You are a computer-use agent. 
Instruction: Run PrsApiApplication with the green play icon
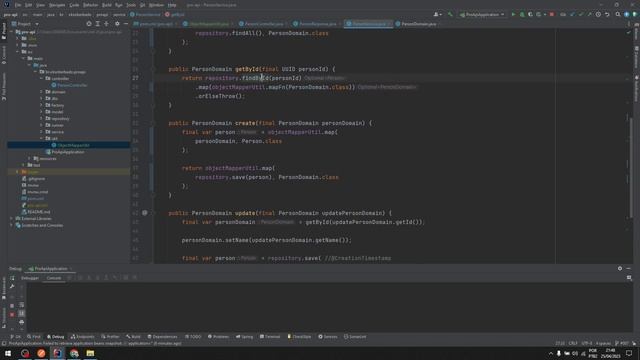click(513, 14)
